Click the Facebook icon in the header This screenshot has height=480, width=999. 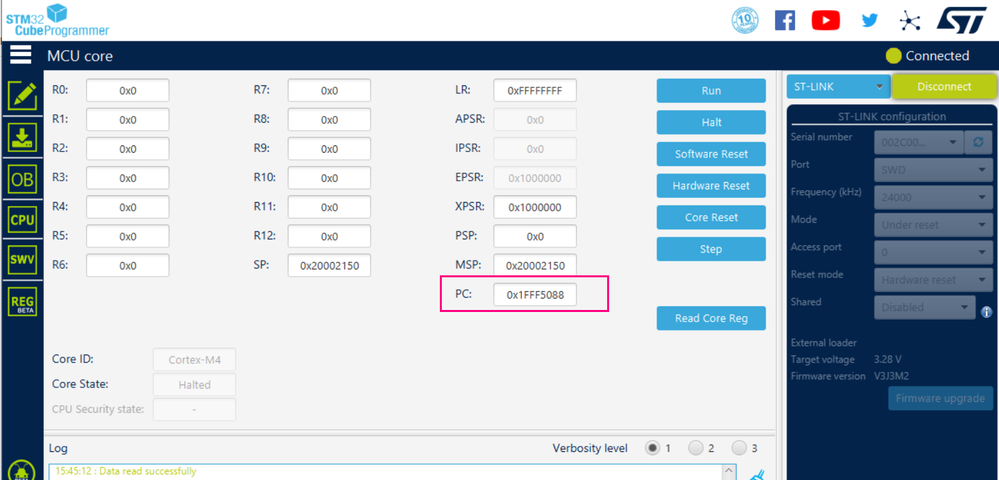pyautogui.click(x=785, y=20)
